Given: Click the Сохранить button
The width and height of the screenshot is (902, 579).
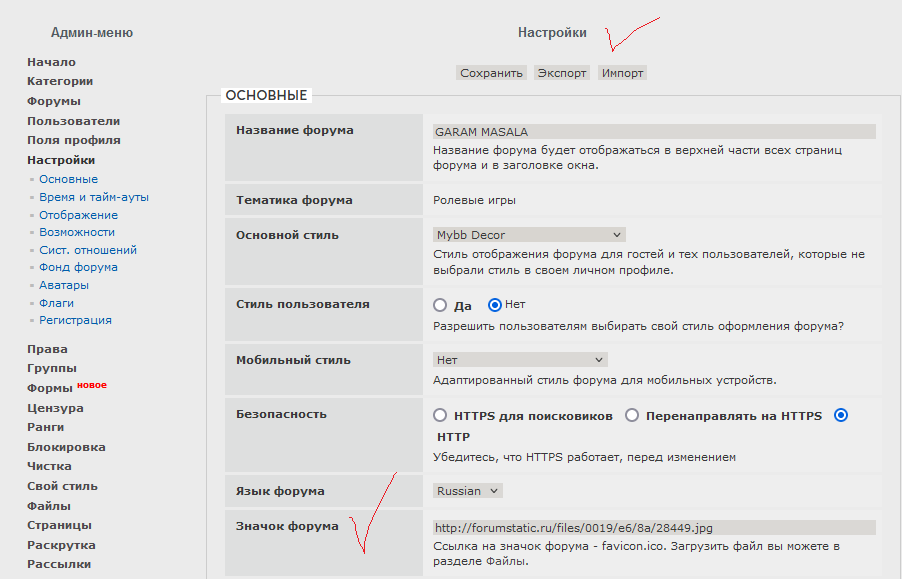Looking at the screenshot, I should [x=491, y=73].
